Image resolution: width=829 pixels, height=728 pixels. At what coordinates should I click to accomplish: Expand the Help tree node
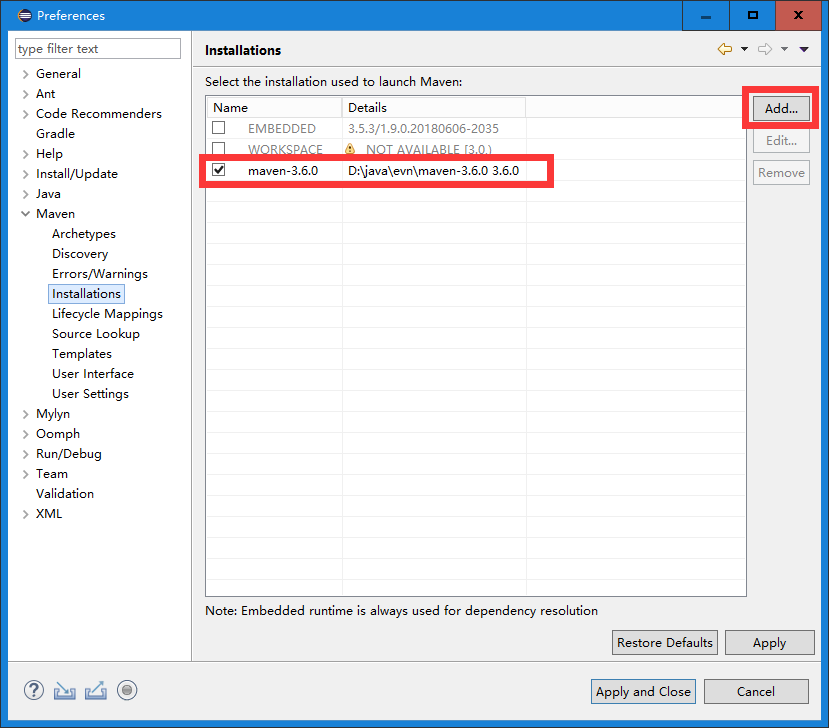(25, 154)
